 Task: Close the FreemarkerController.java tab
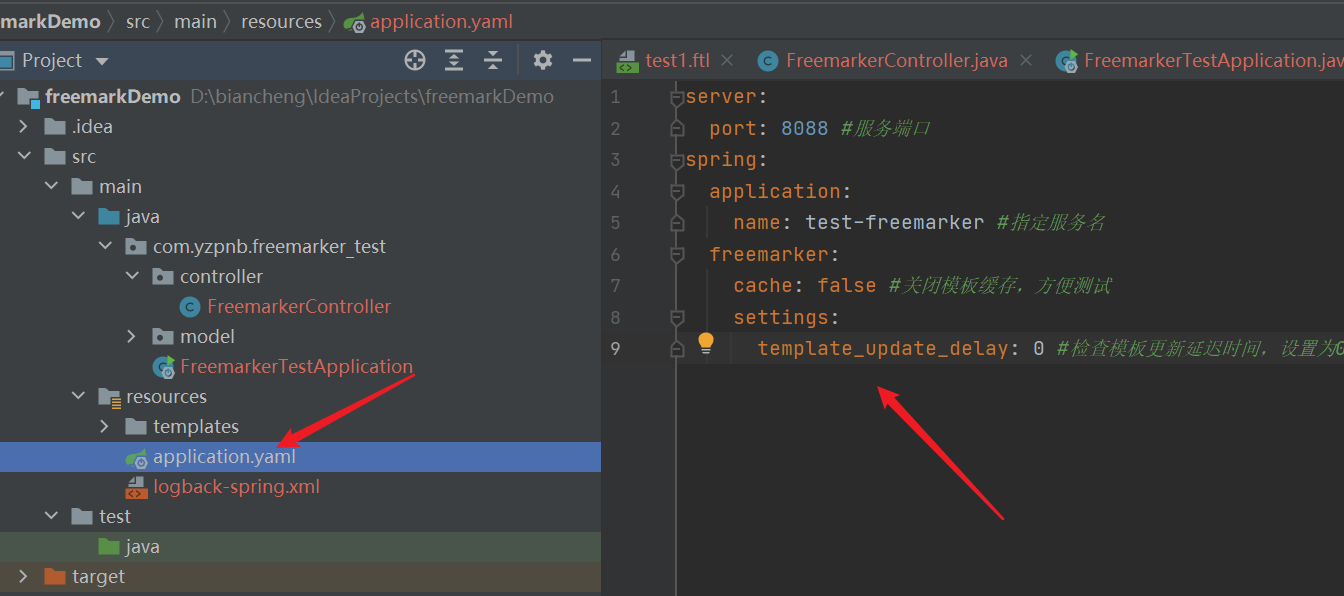[x=1026, y=61]
